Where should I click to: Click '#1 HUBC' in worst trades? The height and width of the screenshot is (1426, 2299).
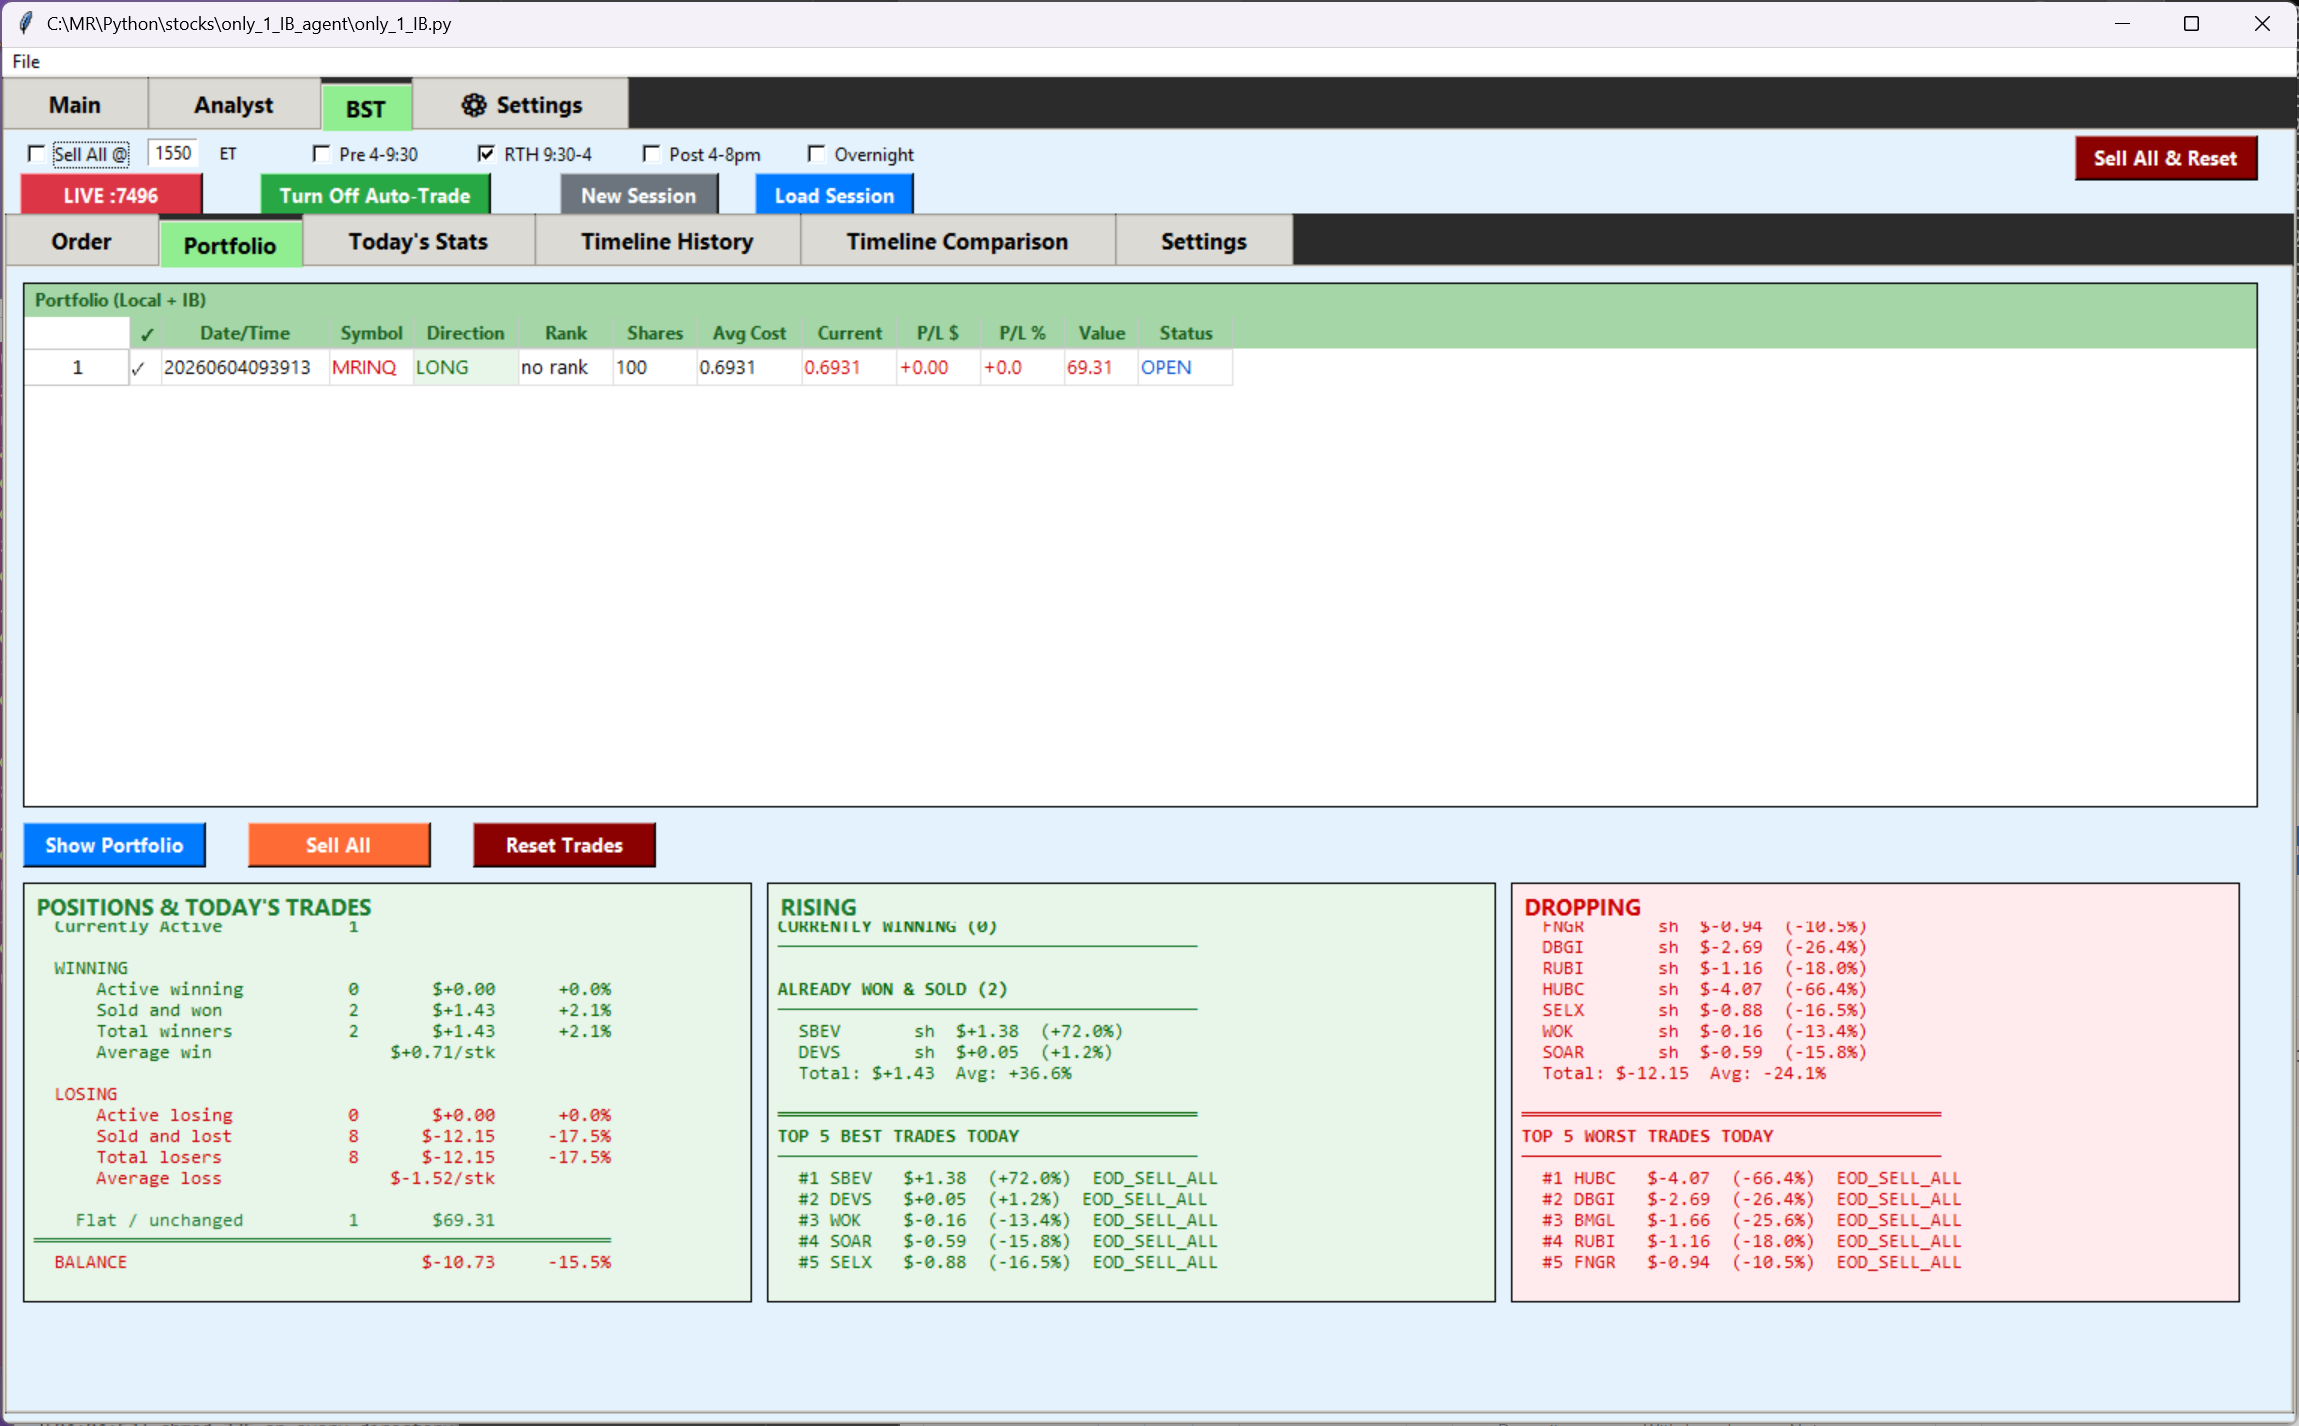coord(1578,1178)
